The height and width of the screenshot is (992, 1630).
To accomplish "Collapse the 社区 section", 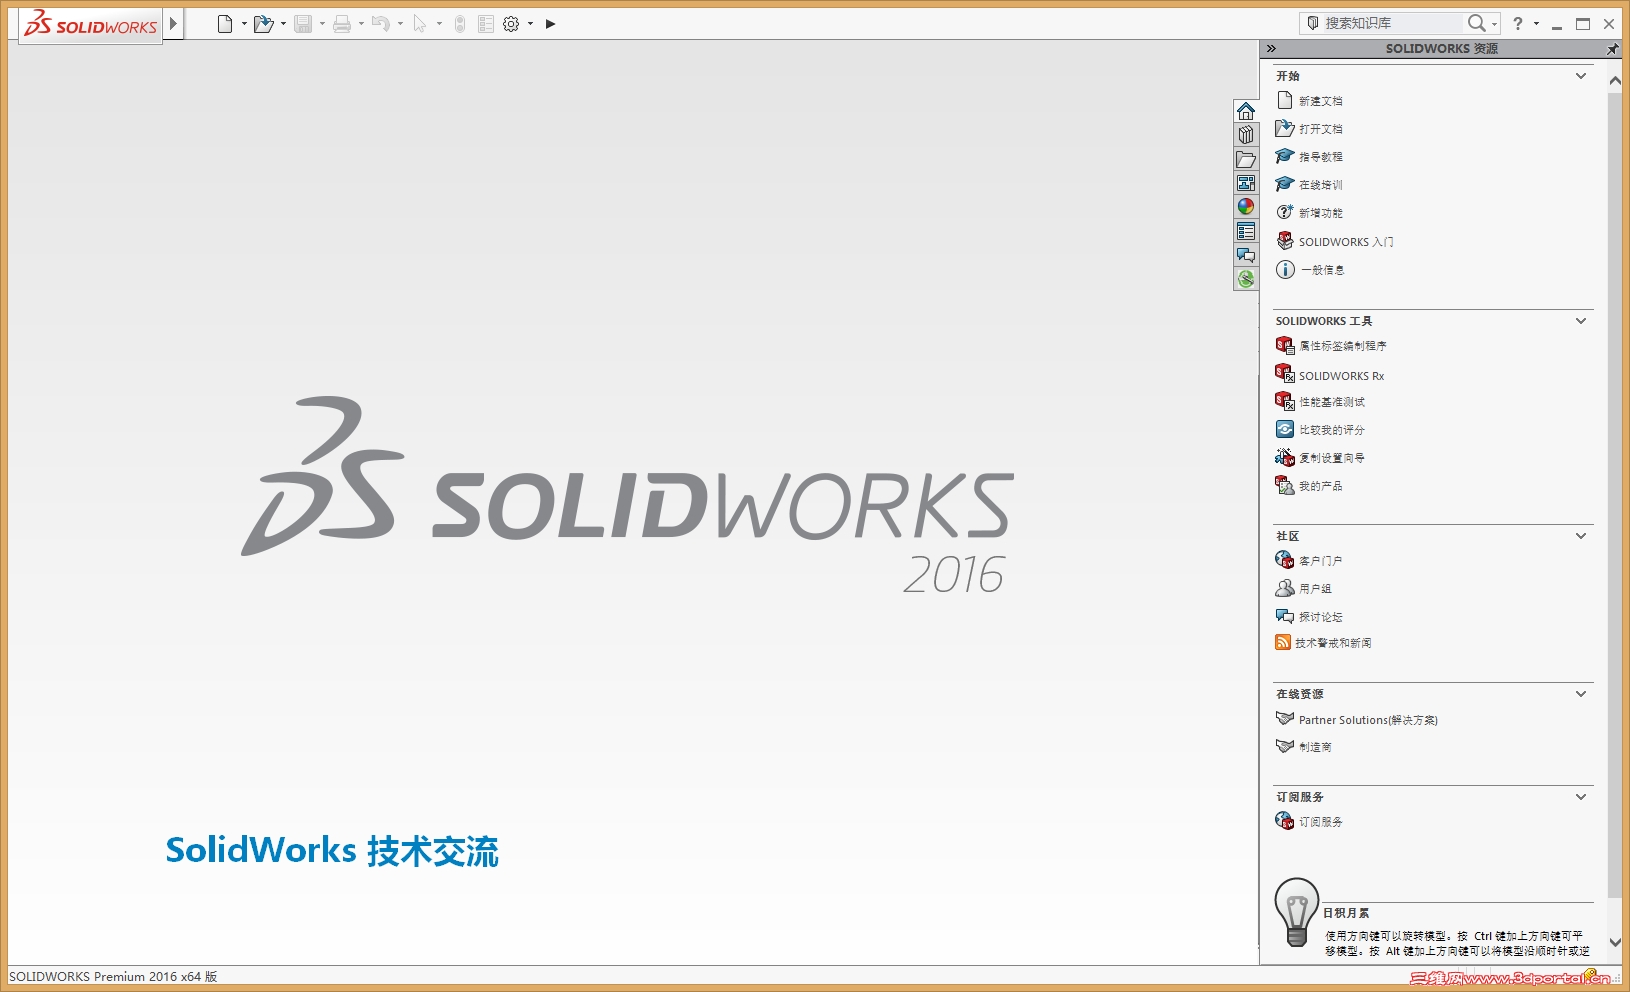I will click(1580, 536).
